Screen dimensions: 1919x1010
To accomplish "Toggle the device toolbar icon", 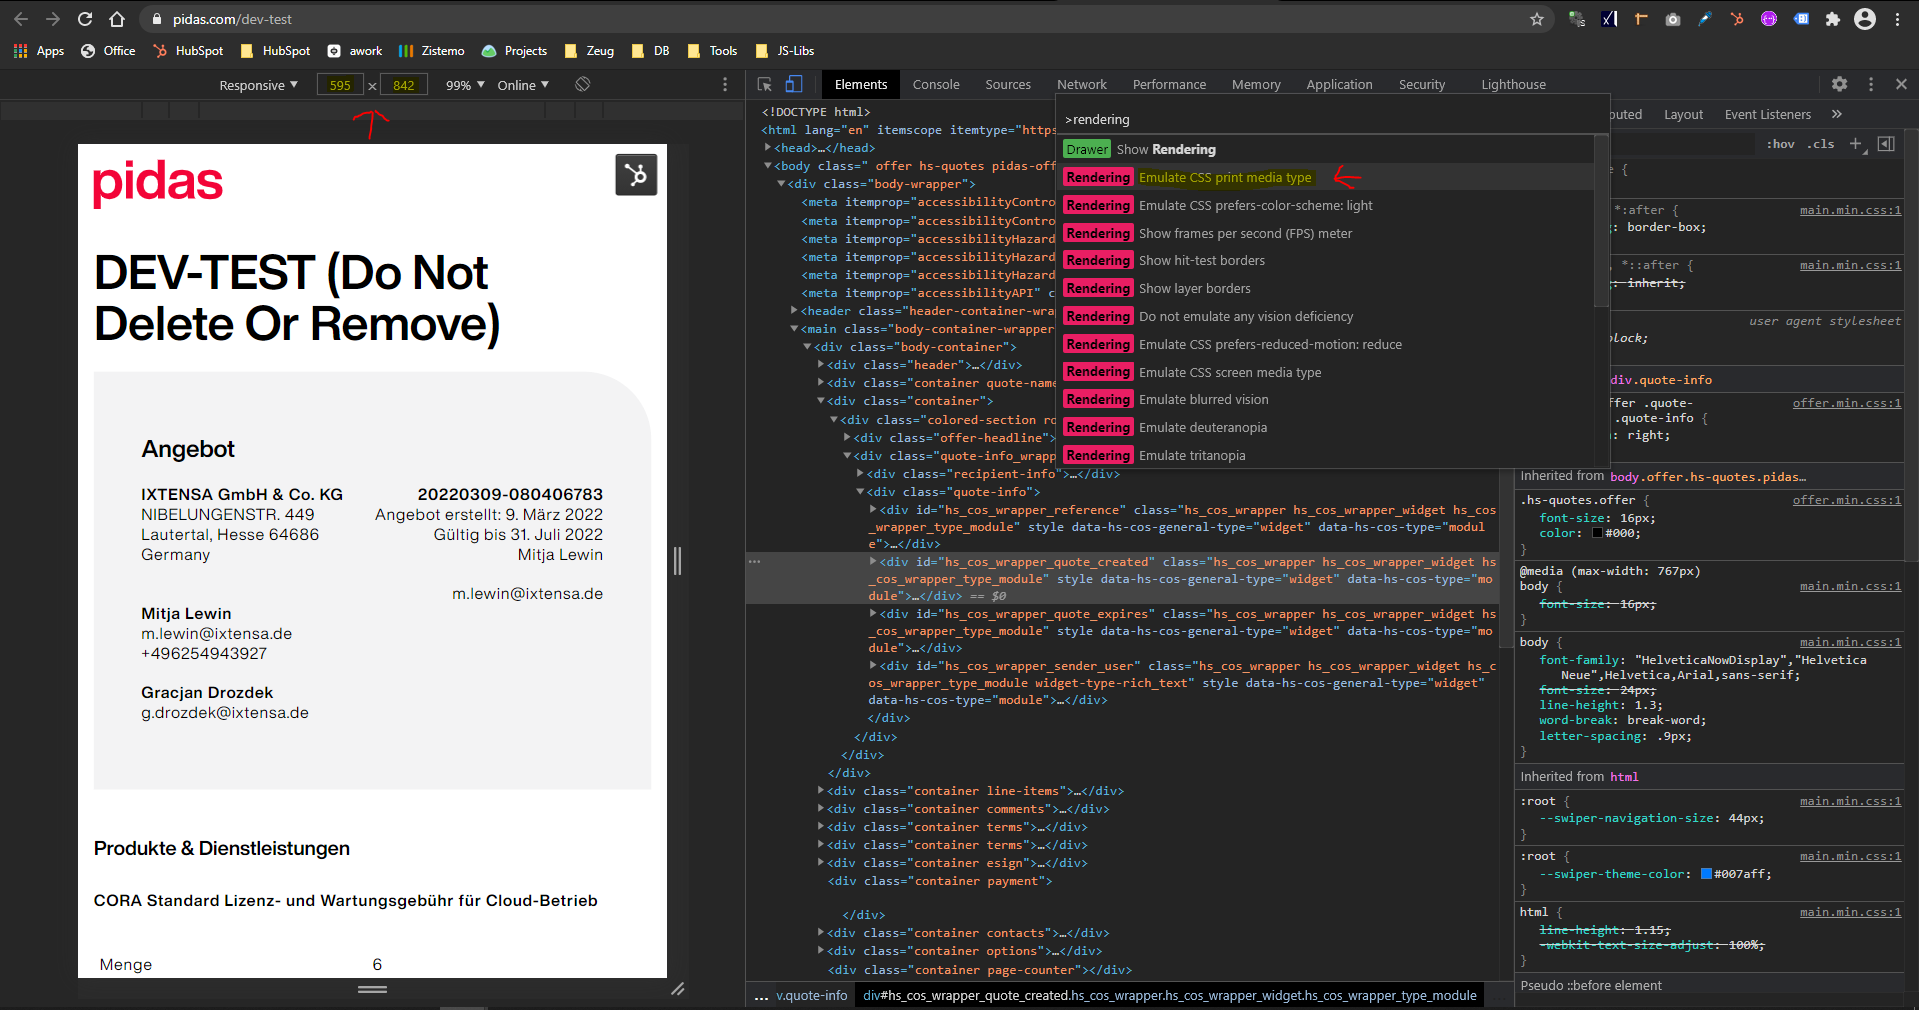I will (794, 85).
